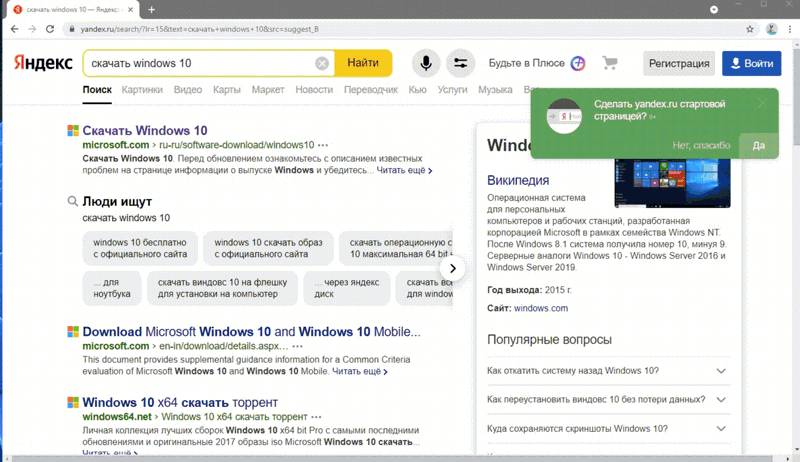Viewport: 800px width, 462px height.
Task: Click the Найти search button
Action: click(363, 63)
